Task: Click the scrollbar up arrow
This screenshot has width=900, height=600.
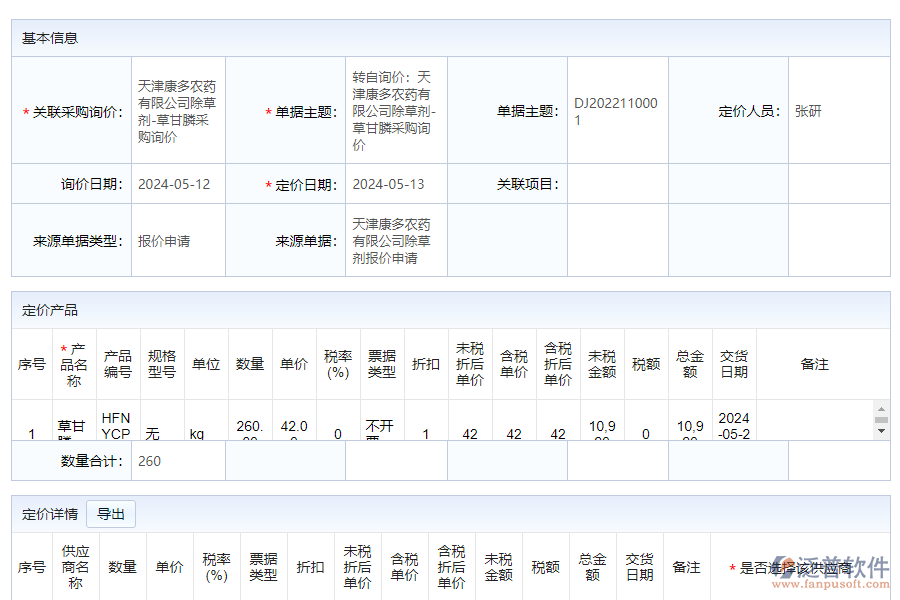Action: (880, 409)
